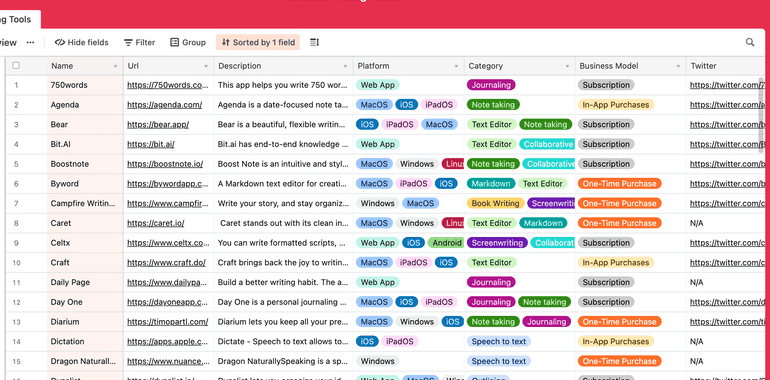Click Hide fields button
Screen dimensions: 770x380
pyautogui.click(x=82, y=42)
